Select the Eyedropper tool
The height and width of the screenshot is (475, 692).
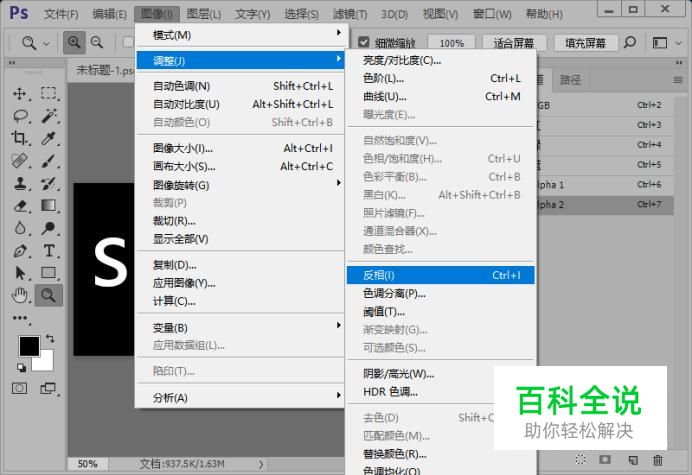click(x=49, y=138)
